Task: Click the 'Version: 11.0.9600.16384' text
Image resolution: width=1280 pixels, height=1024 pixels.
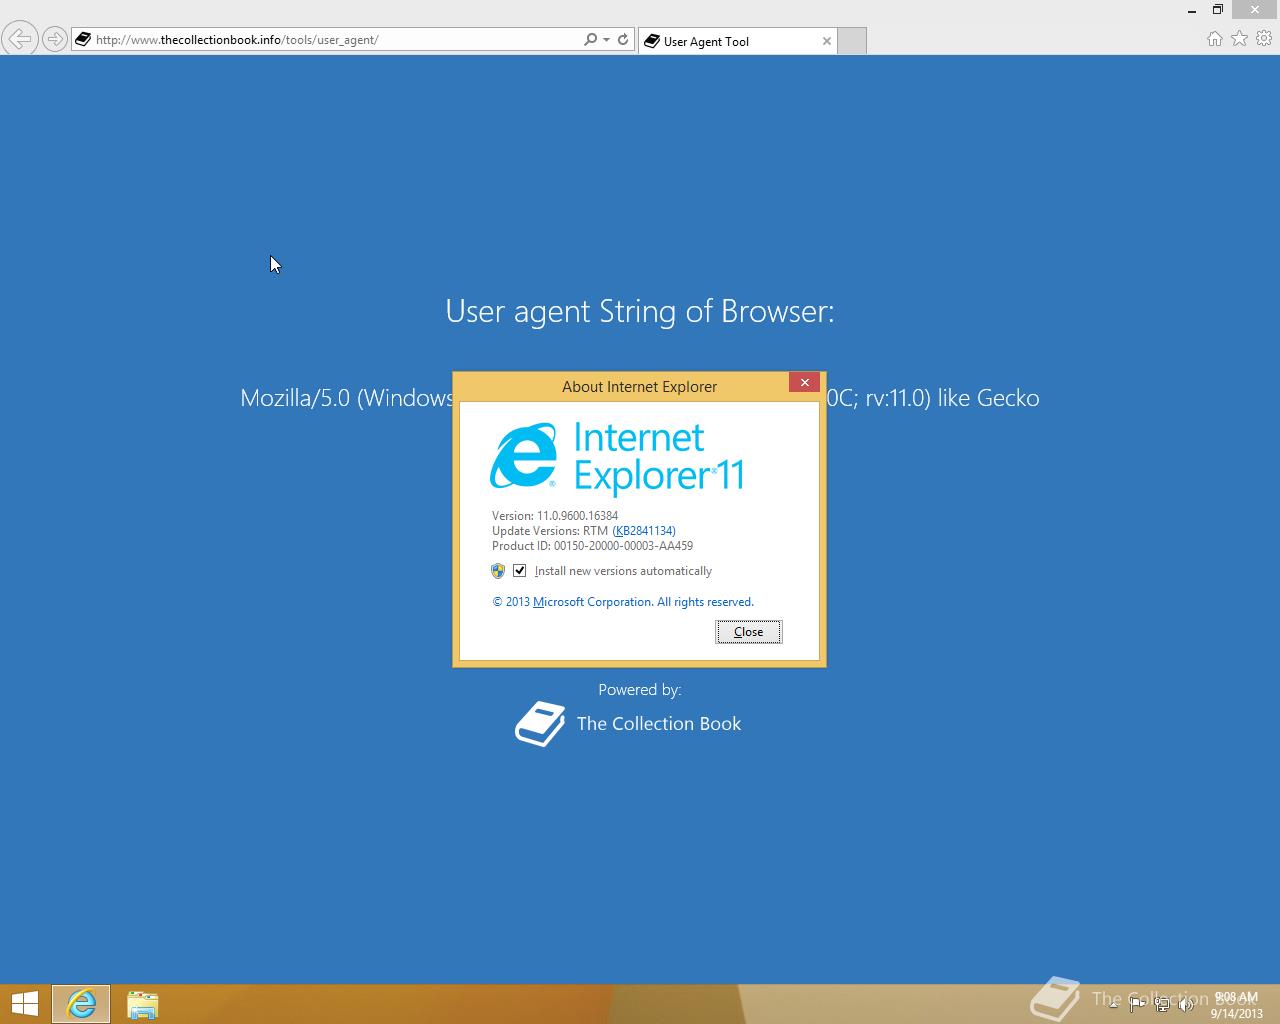Action: (x=555, y=516)
